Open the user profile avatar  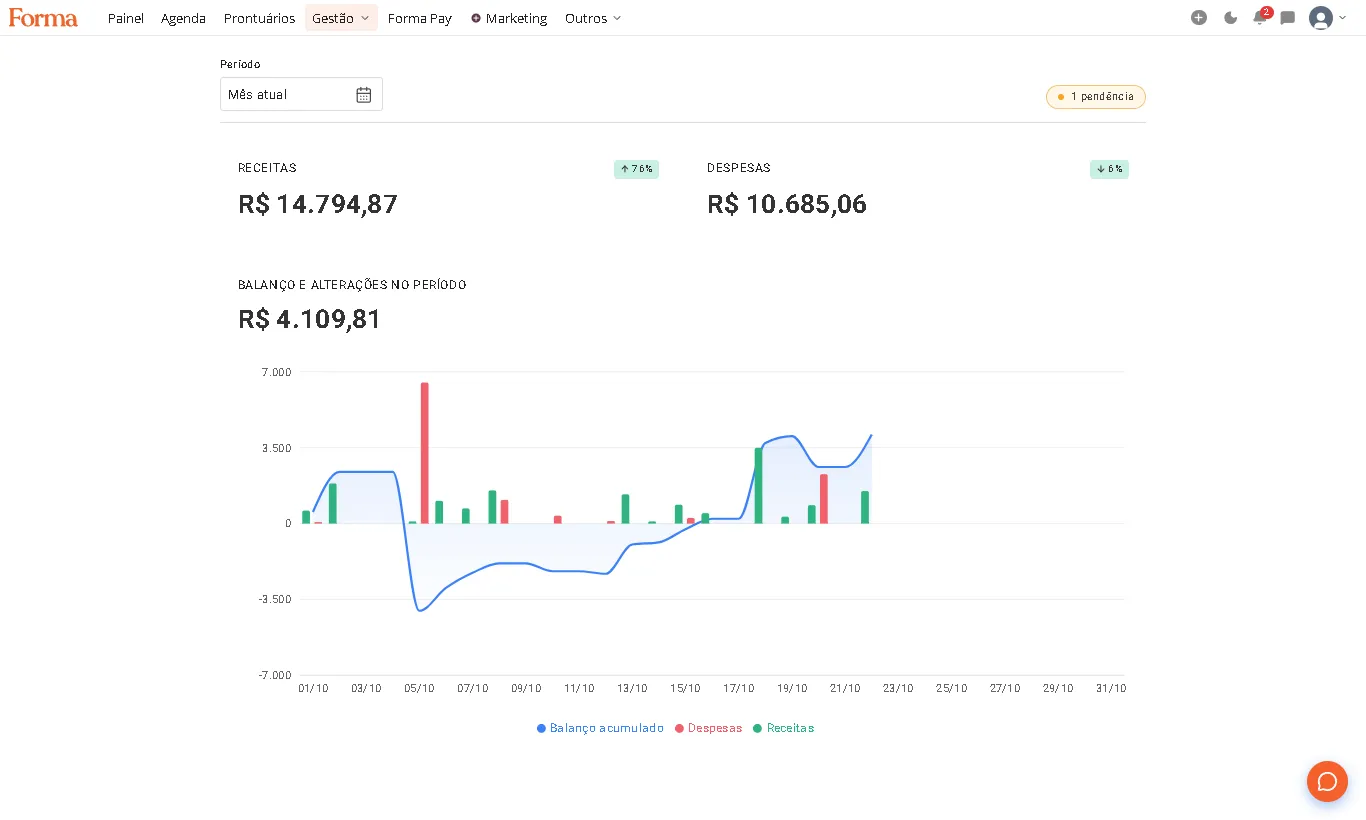tap(1321, 18)
